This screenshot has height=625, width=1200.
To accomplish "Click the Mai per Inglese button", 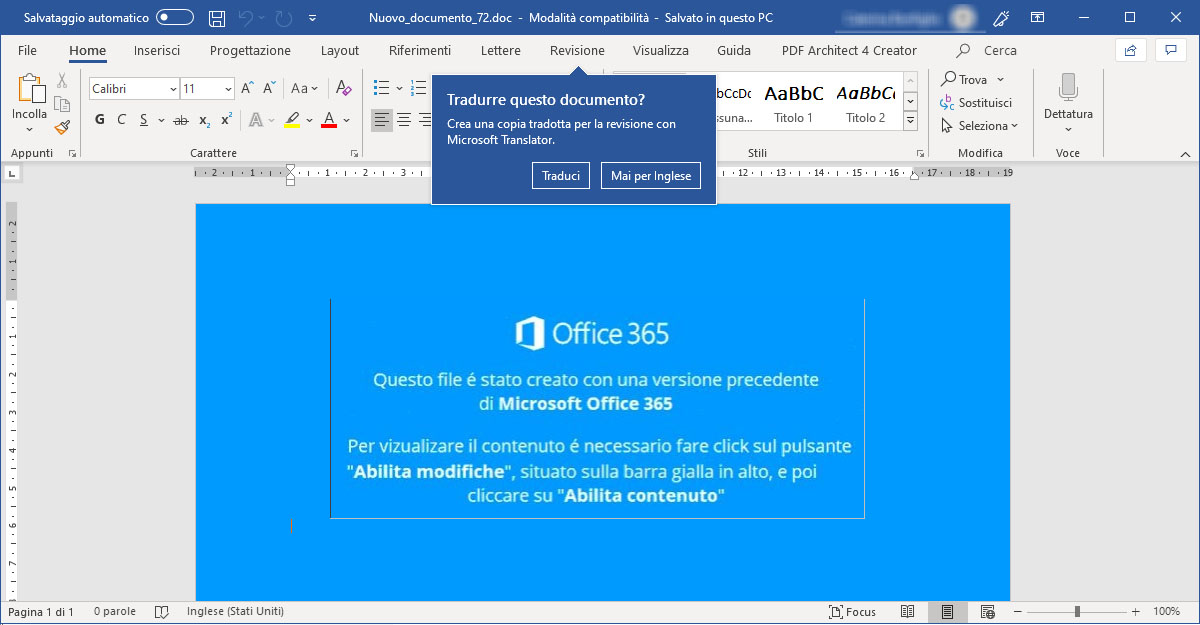I will click(651, 176).
